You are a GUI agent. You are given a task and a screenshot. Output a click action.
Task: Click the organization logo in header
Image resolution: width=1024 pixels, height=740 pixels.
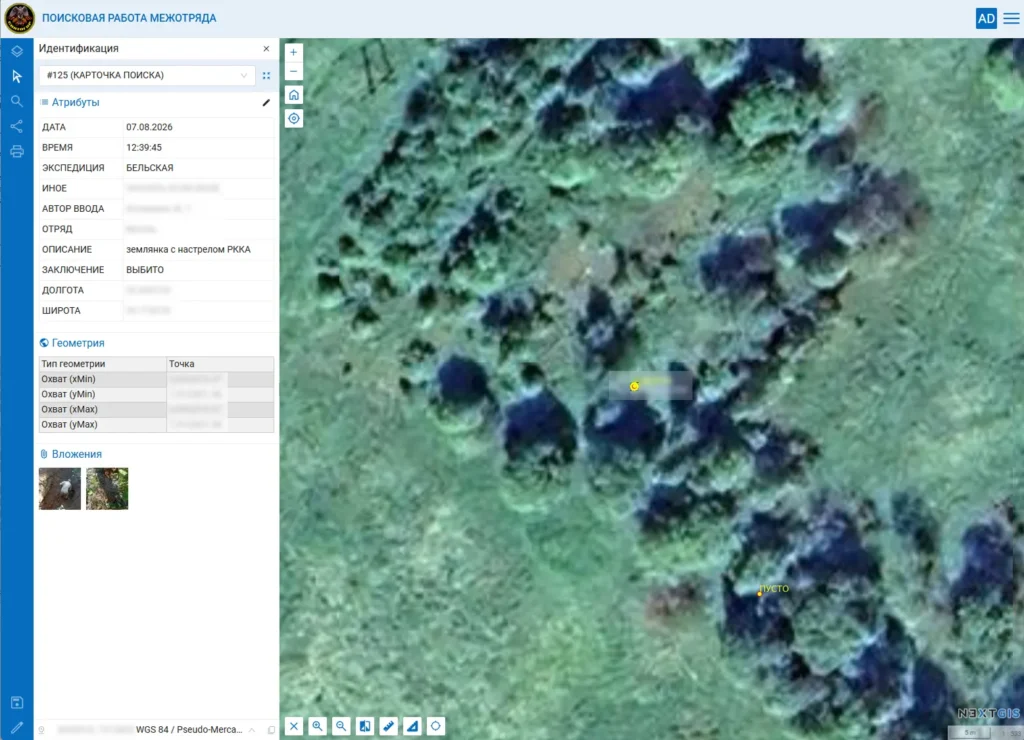[x=20, y=18]
